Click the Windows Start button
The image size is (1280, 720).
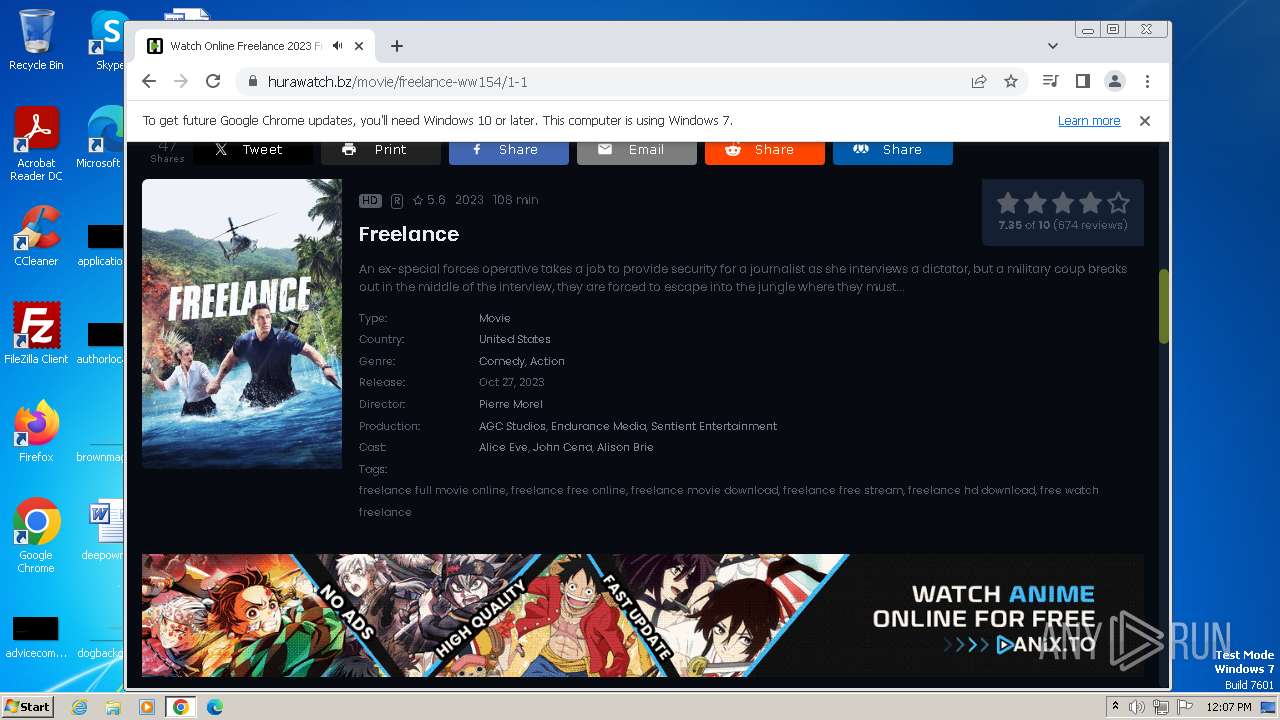[27, 706]
